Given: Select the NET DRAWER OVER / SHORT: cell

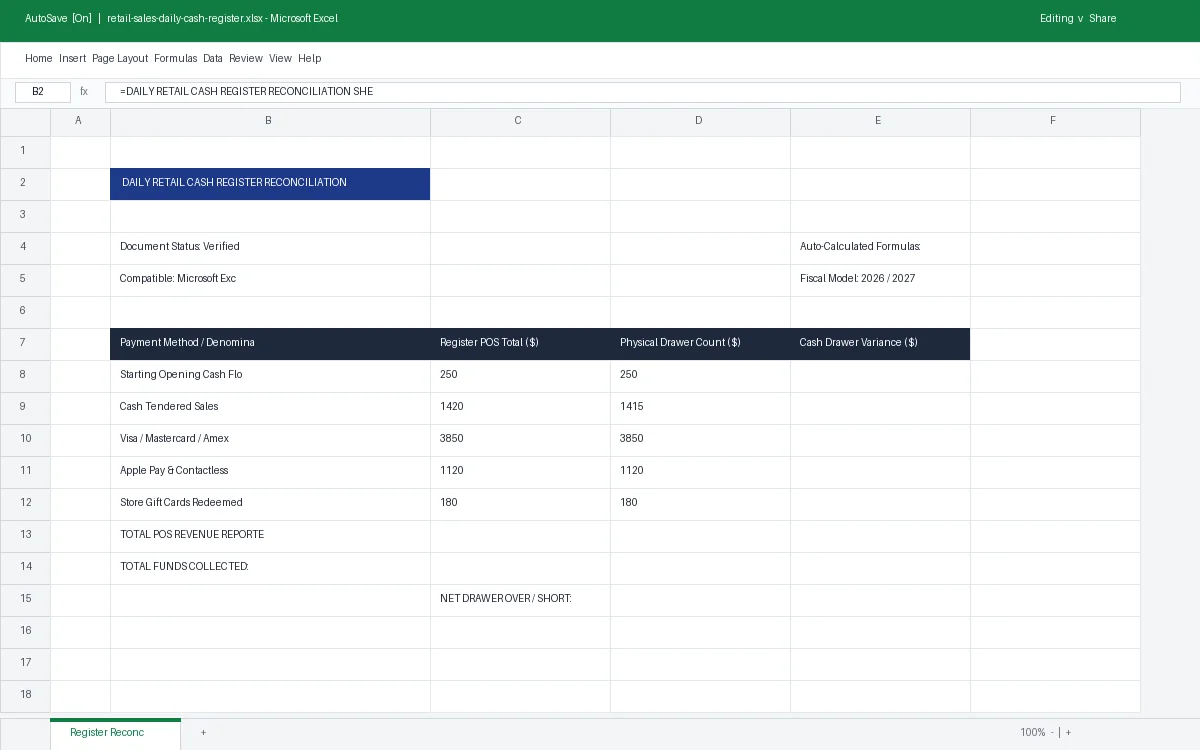Looking at the screenshot, I should pos(520,599).
